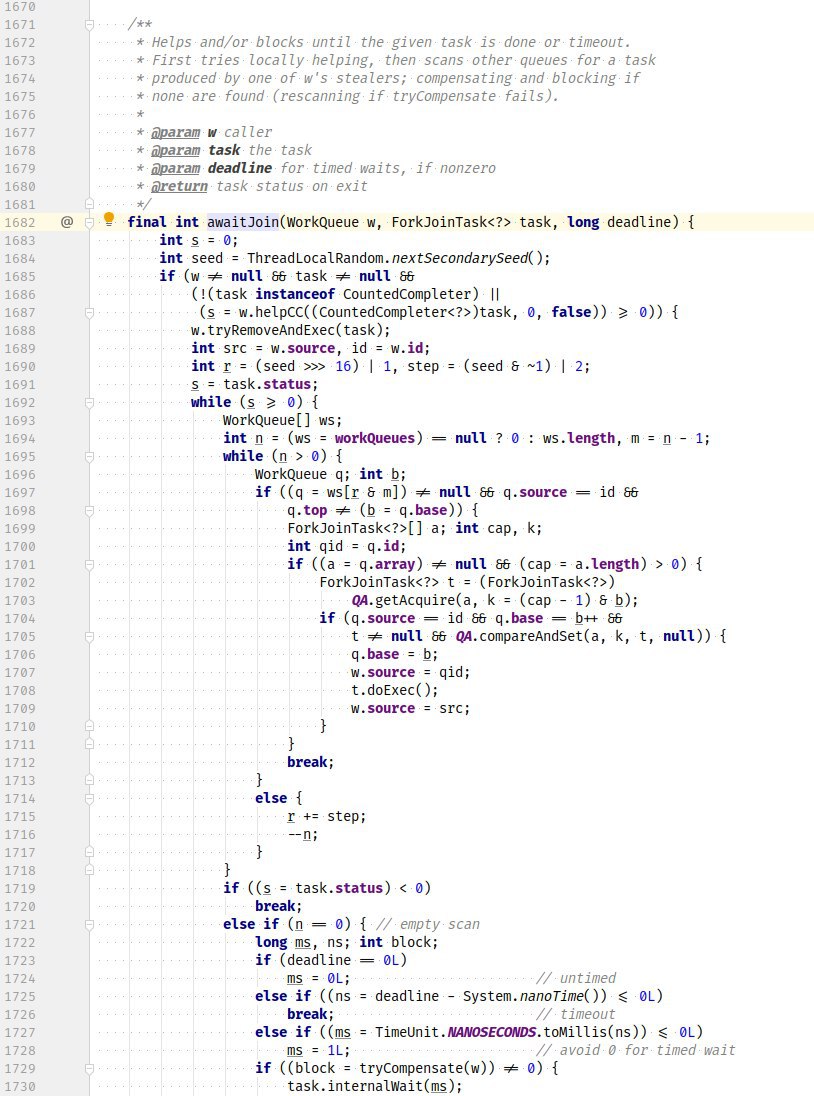Click 'r += step;' on line 1715
Image resolution: width=814 pixels, height=1096 pixels.
click(x=326, y=816)
